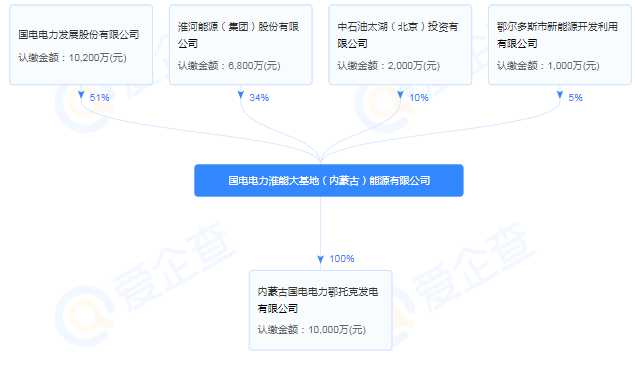This screenshot has height=371, width=635.
Task: Click the arrow marker beside 51%
Action: (81, 95)
